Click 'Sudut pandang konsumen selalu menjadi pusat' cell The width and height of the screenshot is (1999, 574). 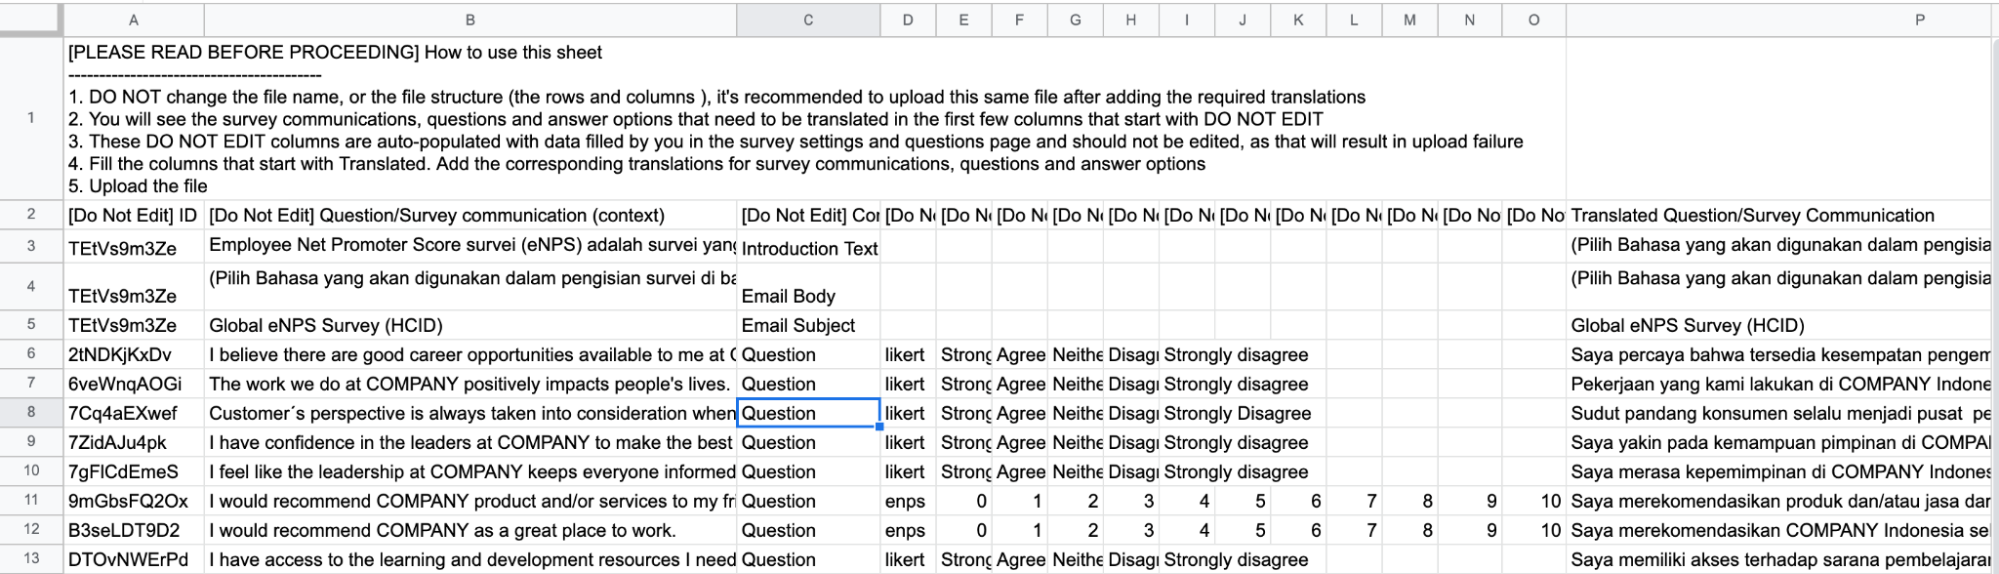point(1780,413)
